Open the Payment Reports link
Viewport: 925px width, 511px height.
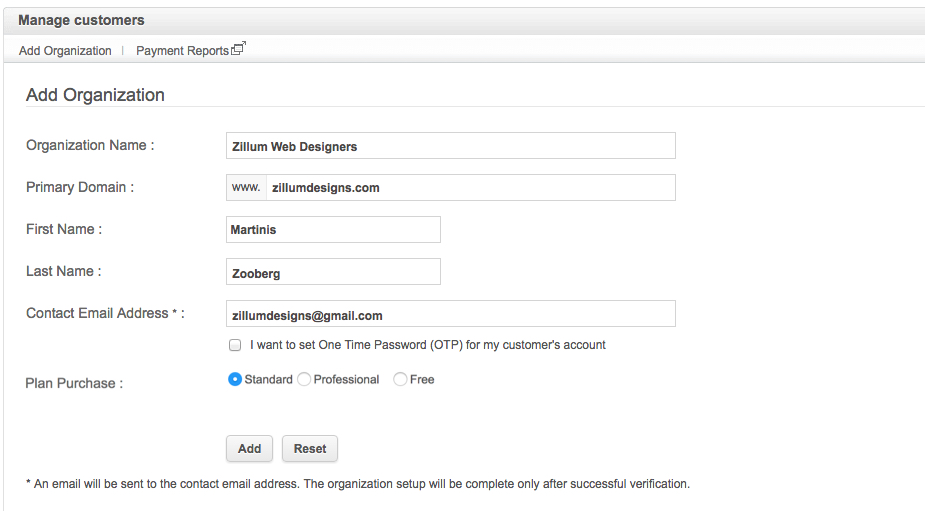[182, 51]
